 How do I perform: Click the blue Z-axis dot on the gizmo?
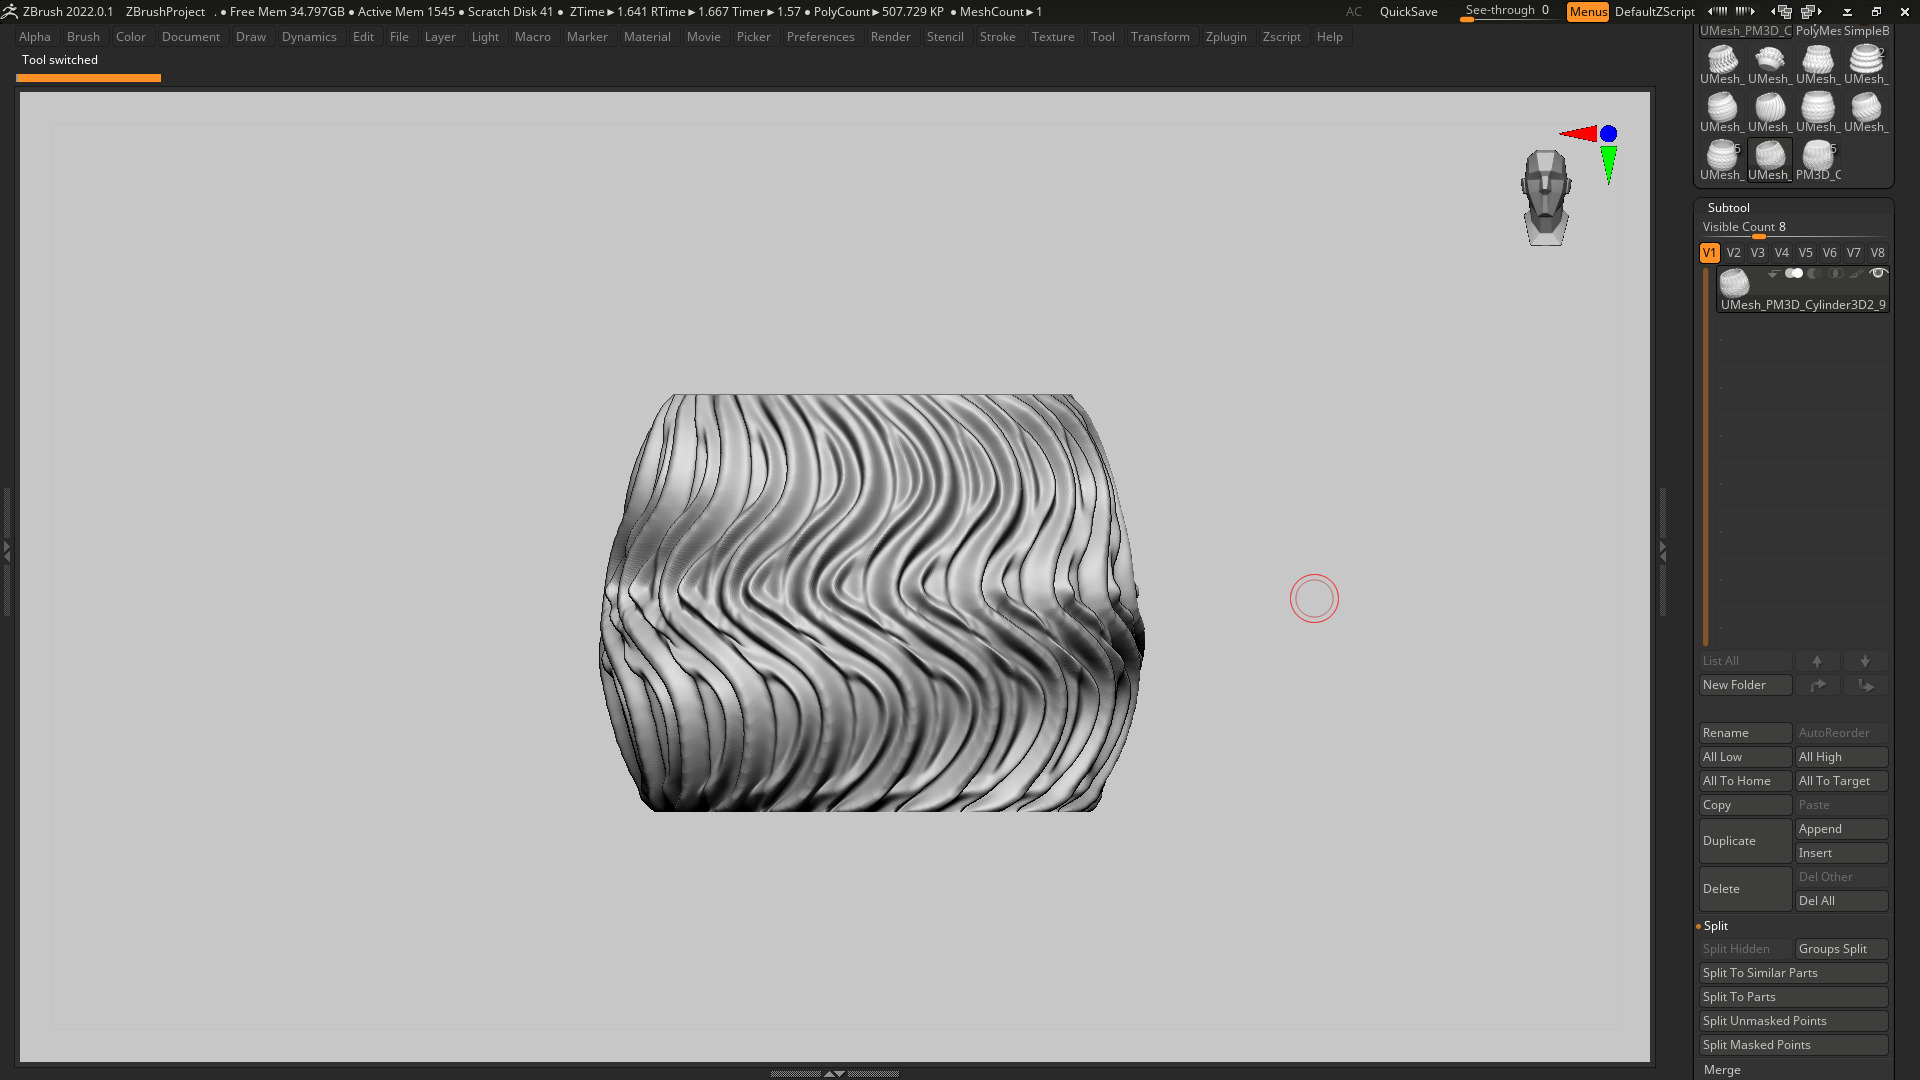(1608, 133)
